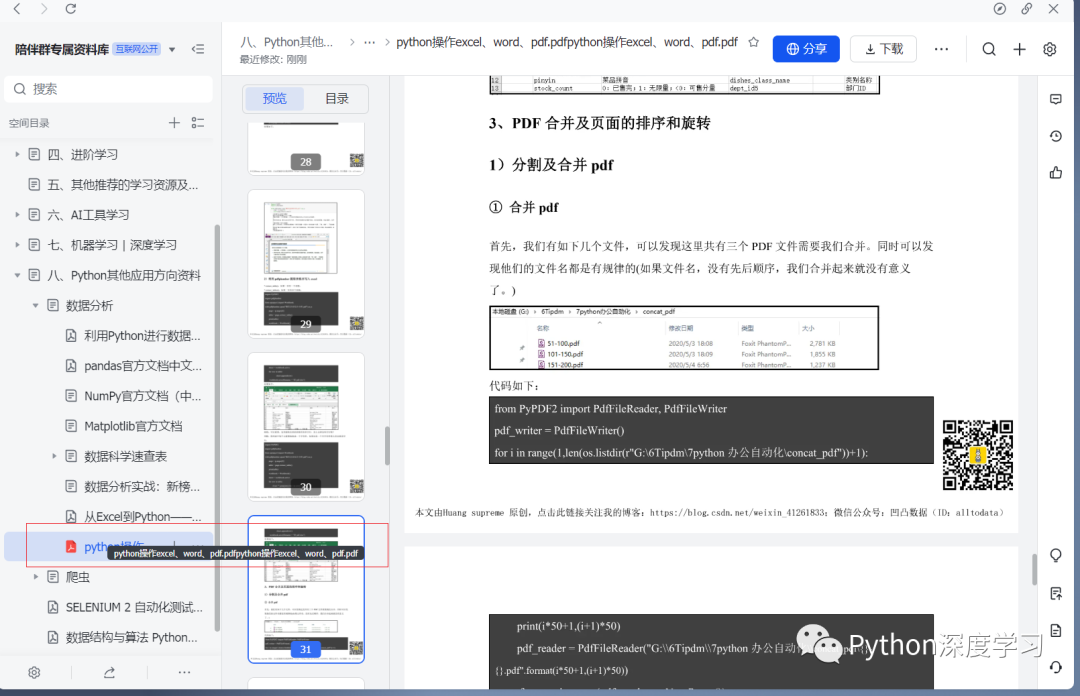Open the gear icon at bottom left
This screenshot has width=1080, height=696.
[x=34, y=672]
